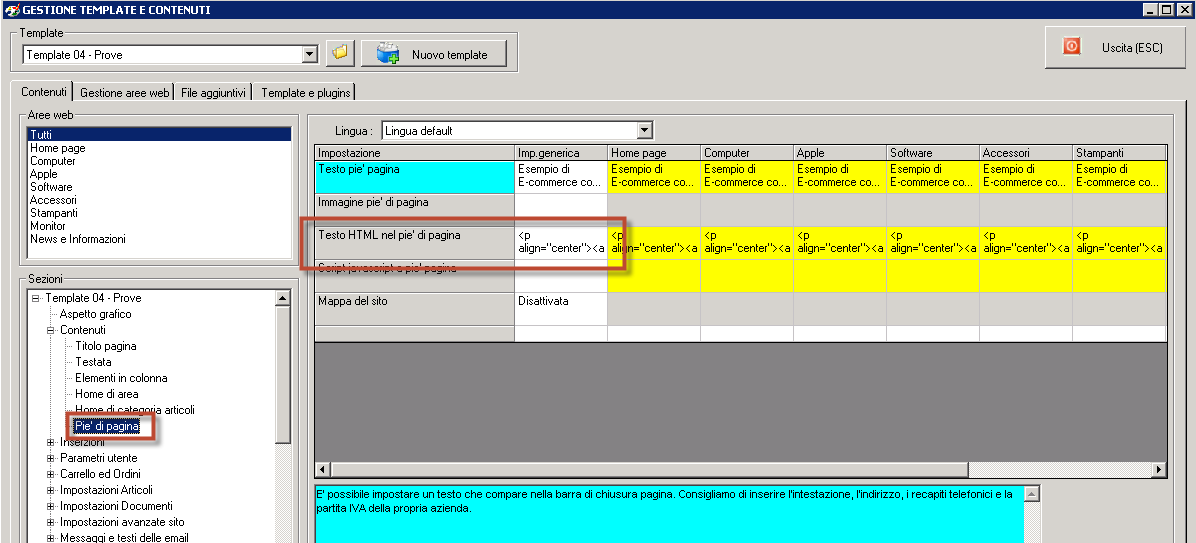
Task: Click the Testo pie' pagina row label
Action: point(414,177)
